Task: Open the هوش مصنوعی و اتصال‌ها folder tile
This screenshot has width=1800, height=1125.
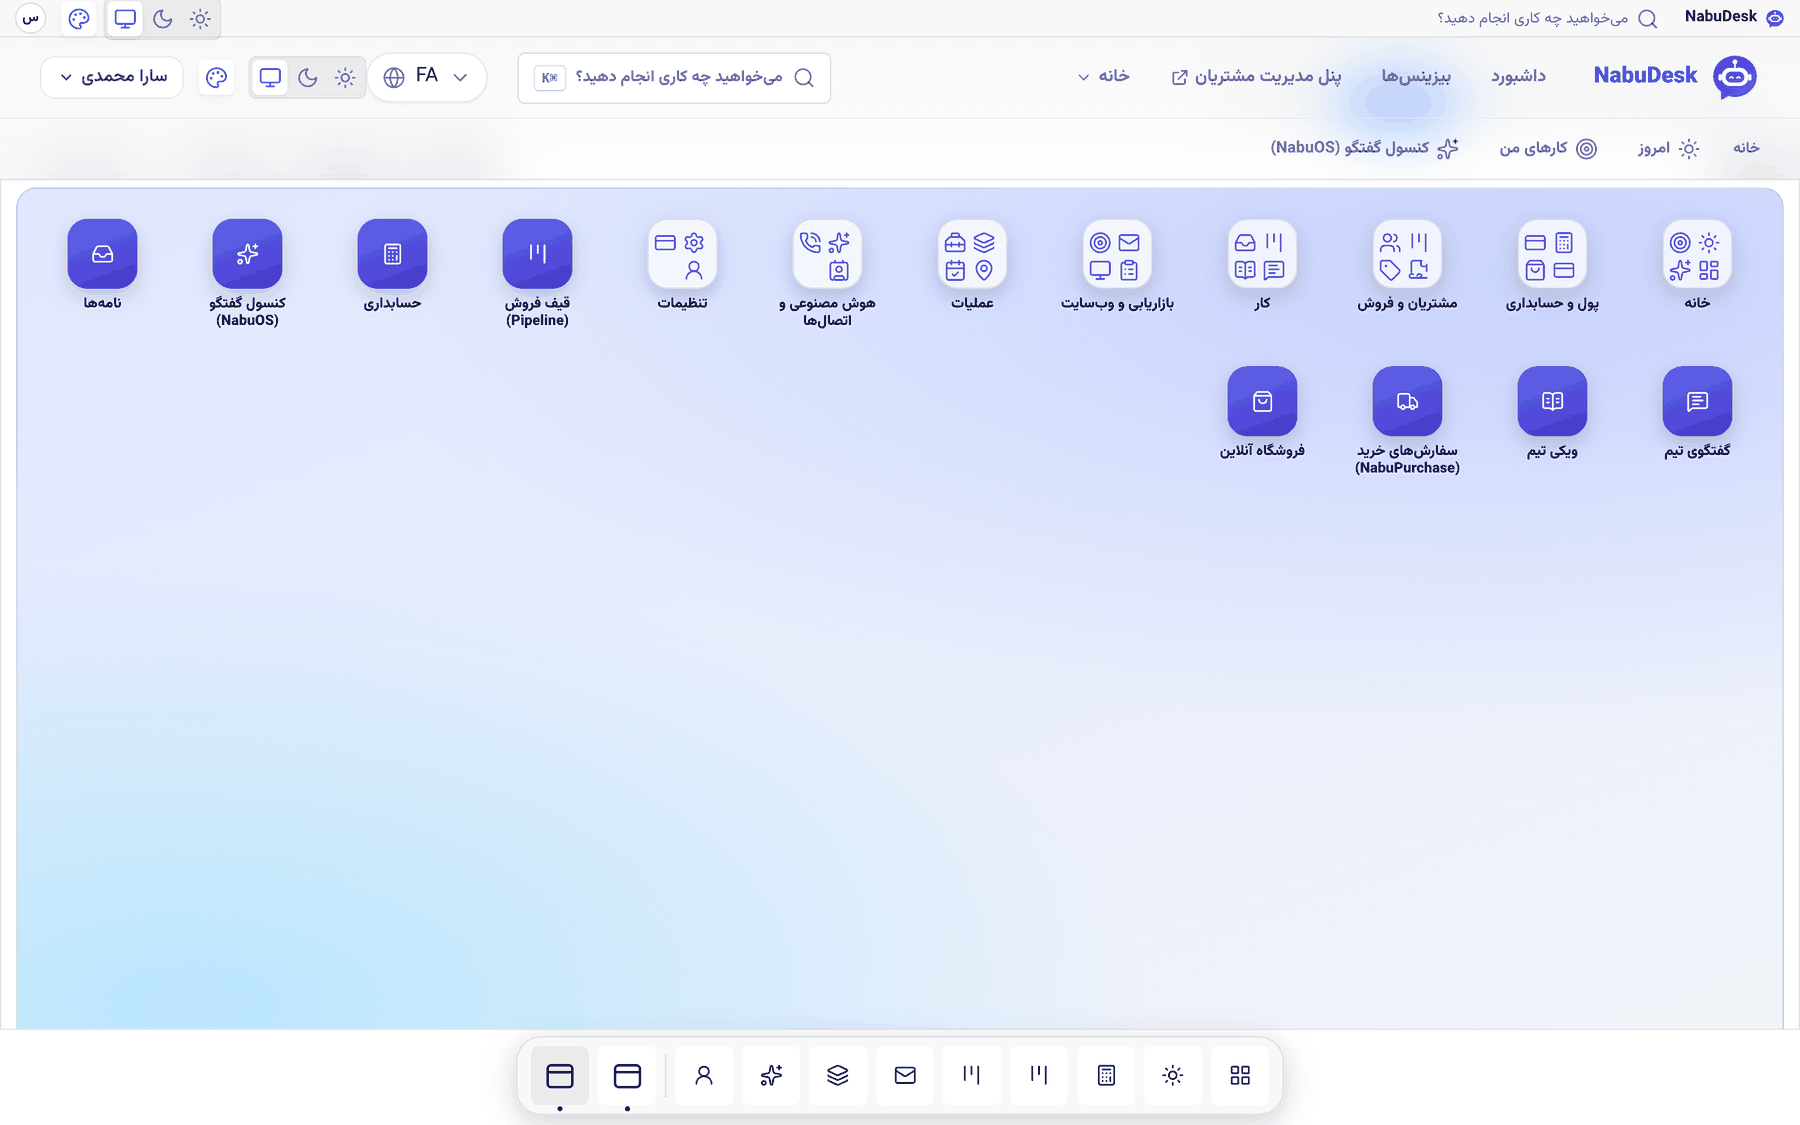Action: click(827, 255)
